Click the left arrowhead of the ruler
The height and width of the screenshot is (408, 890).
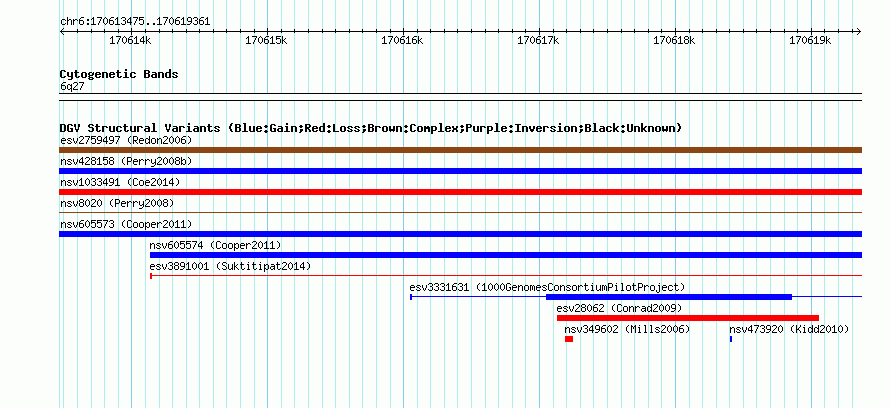tap(62, 32)
